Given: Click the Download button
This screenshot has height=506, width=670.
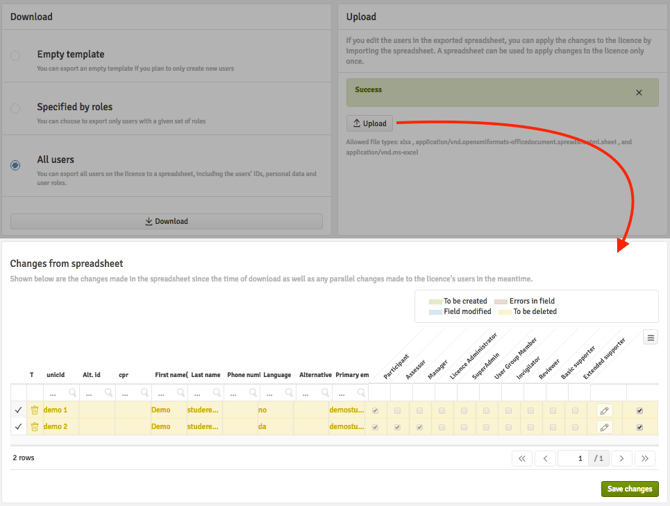Looking at the screenshot, I should (x=166, y=221).
